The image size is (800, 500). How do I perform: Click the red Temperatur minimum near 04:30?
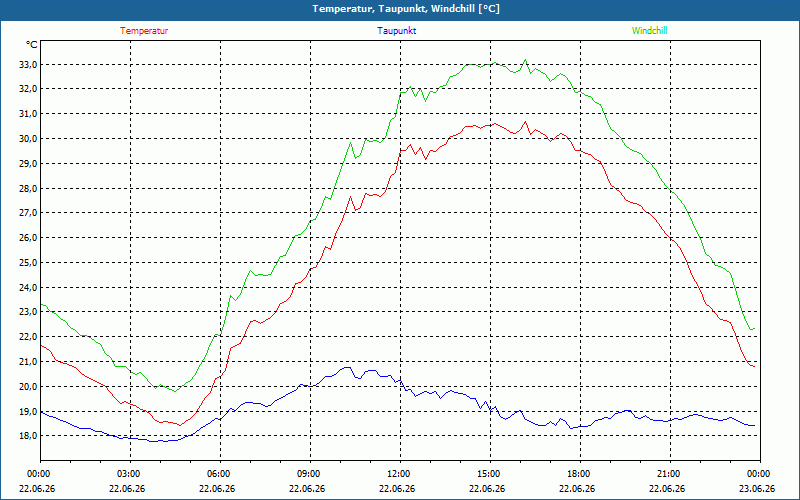coord(180,425)
